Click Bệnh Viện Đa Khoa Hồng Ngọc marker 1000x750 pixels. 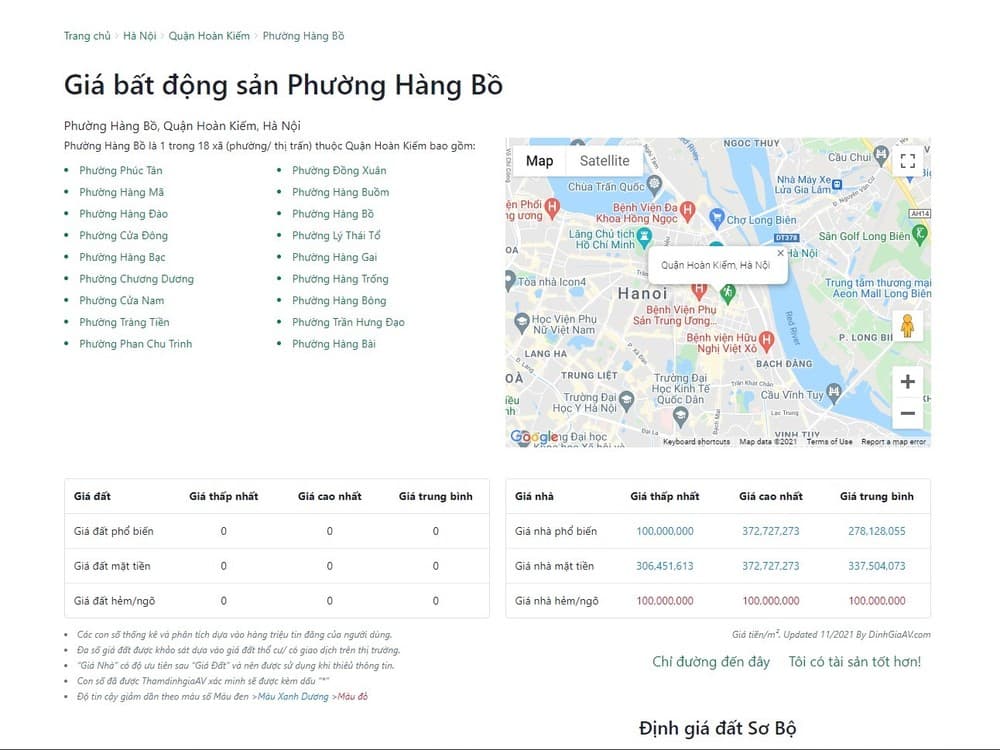pyautogui.click(x=688, y=210)
